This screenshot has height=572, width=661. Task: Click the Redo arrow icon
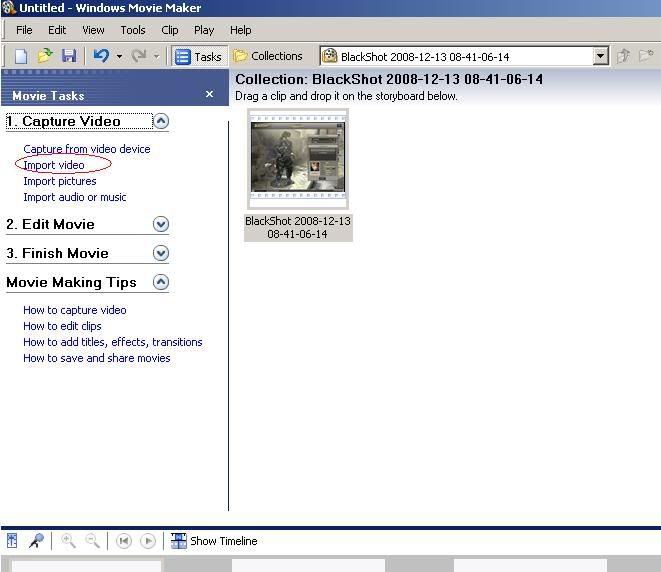coord(138,56)
